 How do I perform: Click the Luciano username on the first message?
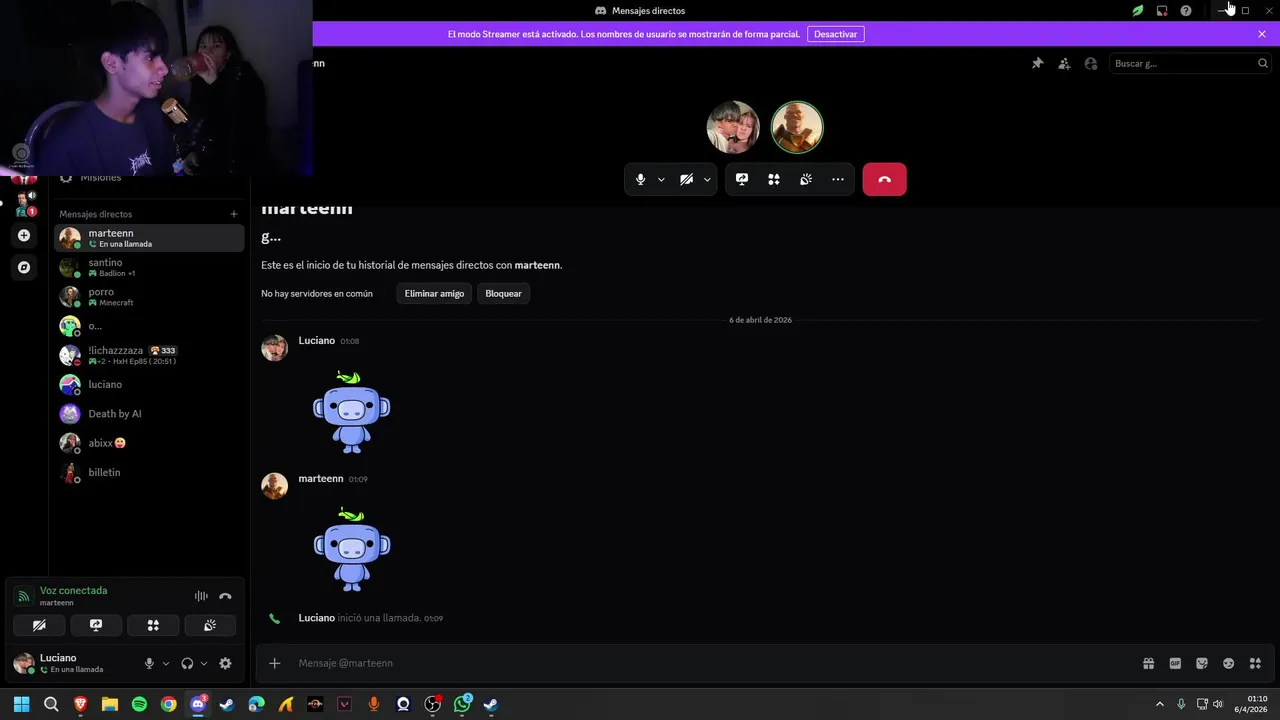(x=317, y=340)
